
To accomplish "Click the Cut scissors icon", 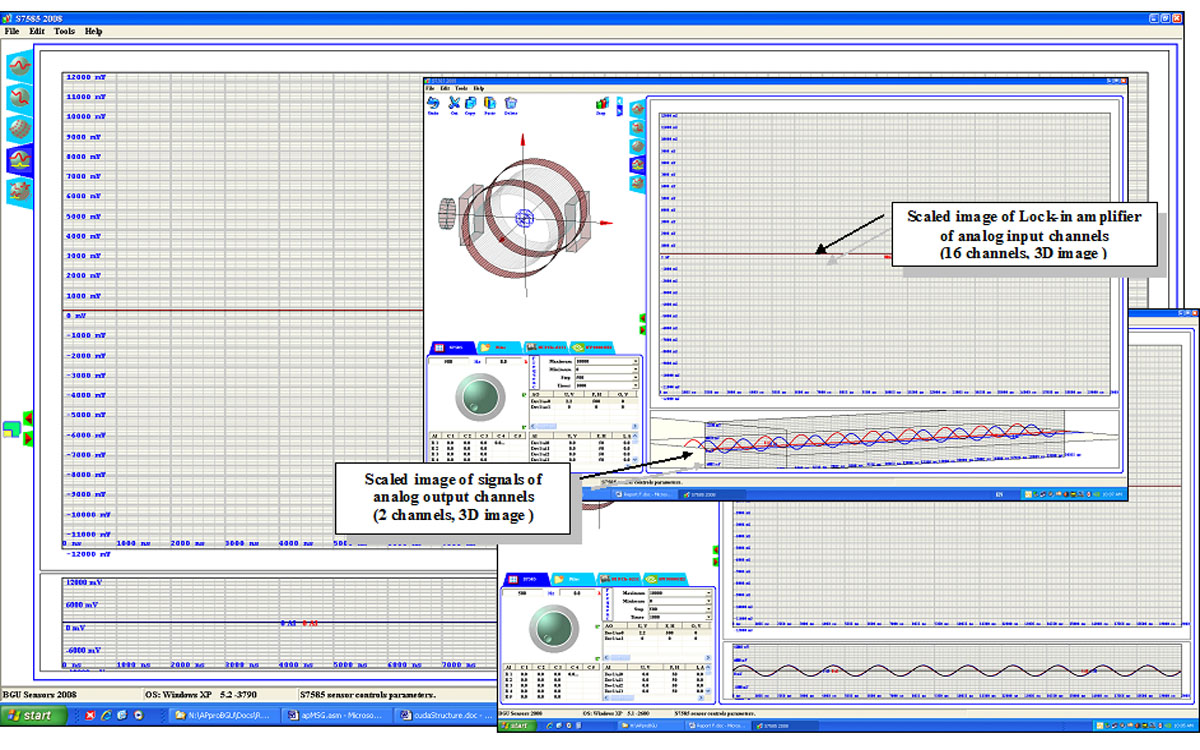I will (453, 103).
